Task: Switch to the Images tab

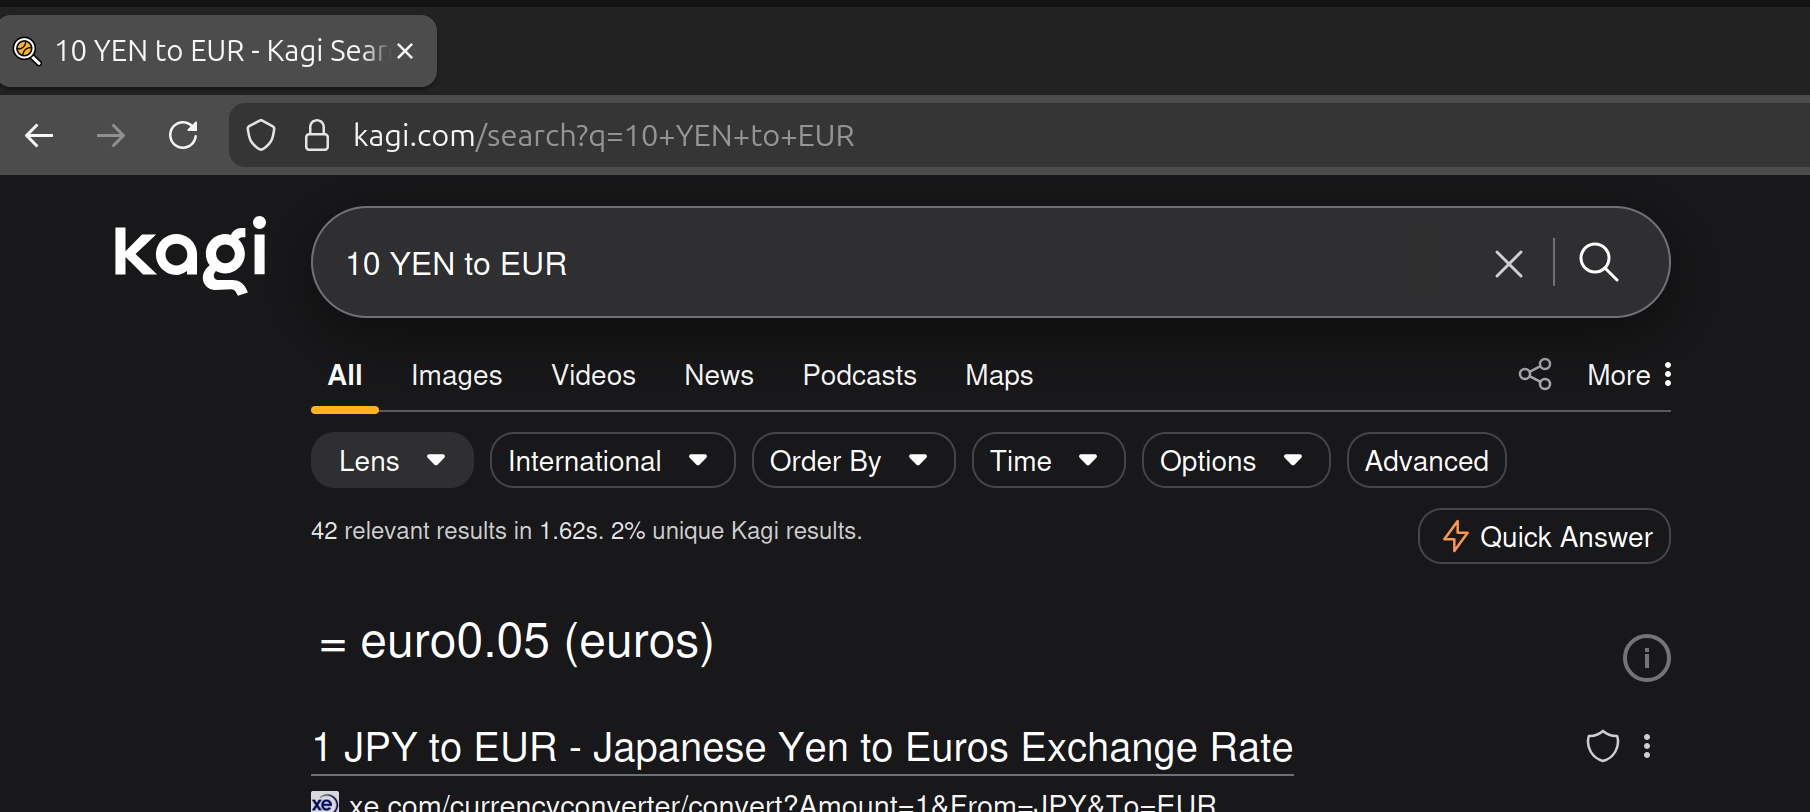Action: (456, 375)
